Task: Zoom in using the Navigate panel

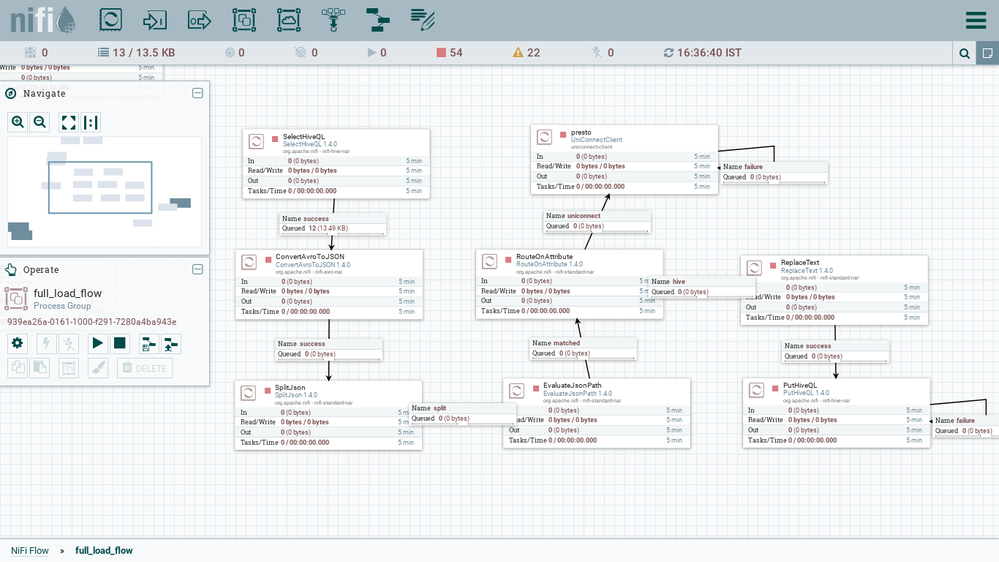Action: [18, 122]
